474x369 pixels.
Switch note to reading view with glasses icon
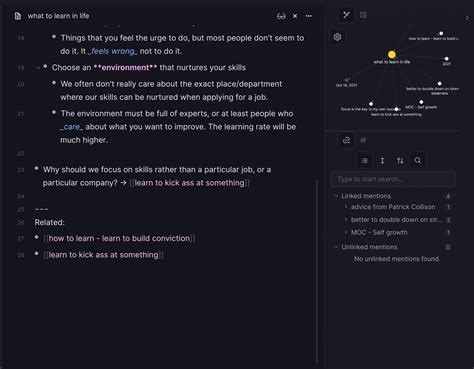281,16
